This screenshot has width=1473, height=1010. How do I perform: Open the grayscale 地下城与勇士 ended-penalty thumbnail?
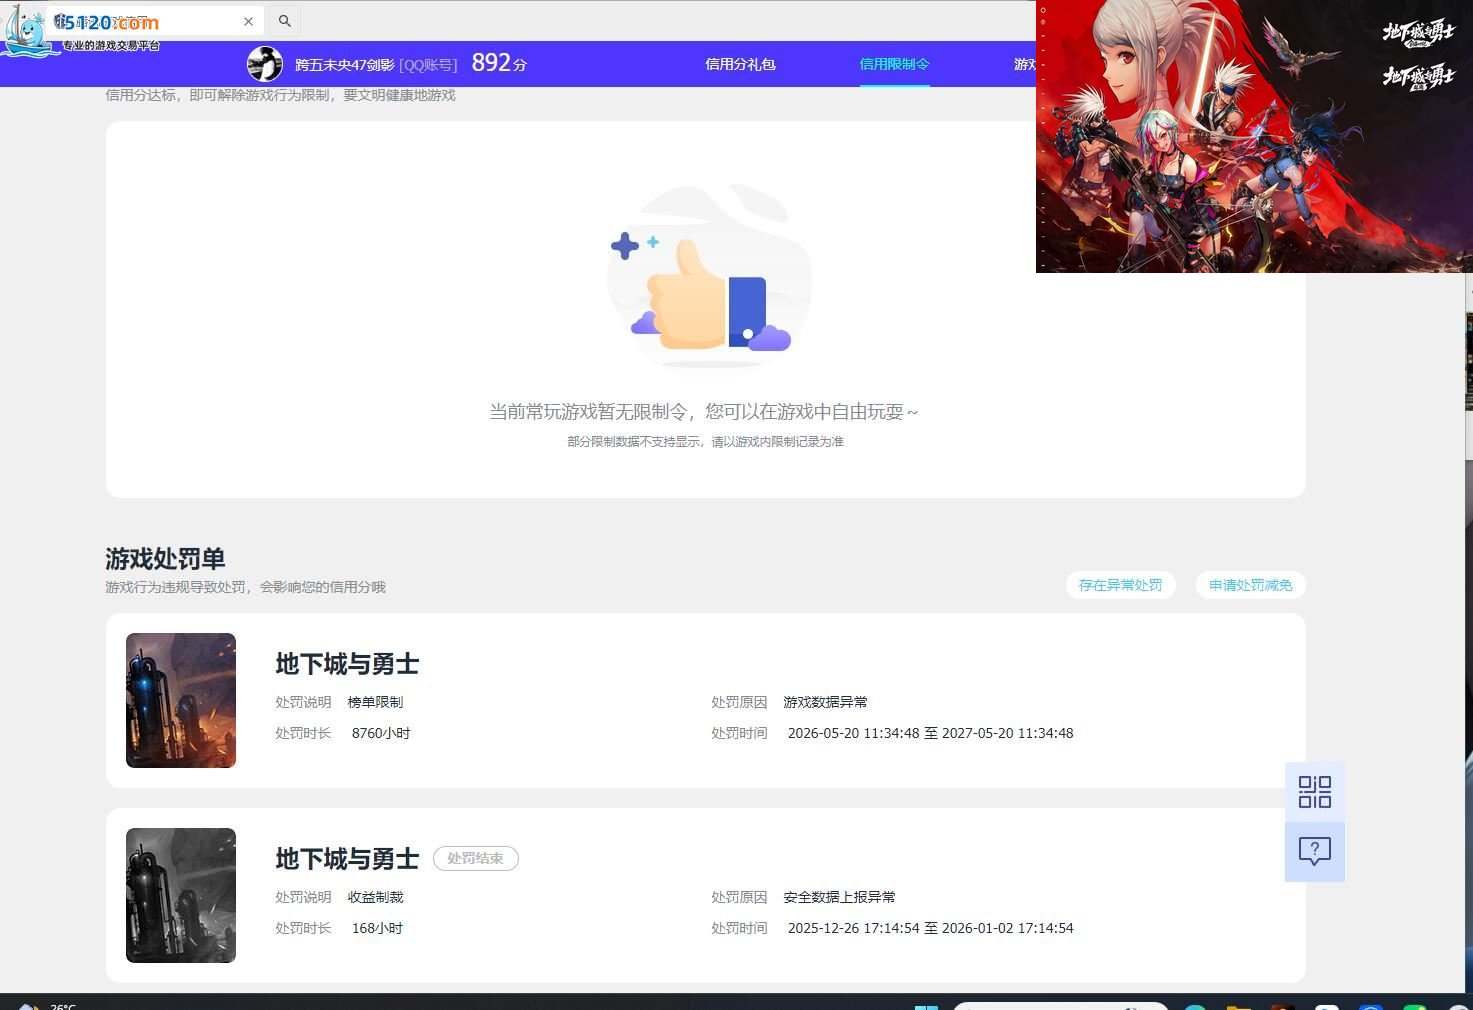[x=181, y=895]
